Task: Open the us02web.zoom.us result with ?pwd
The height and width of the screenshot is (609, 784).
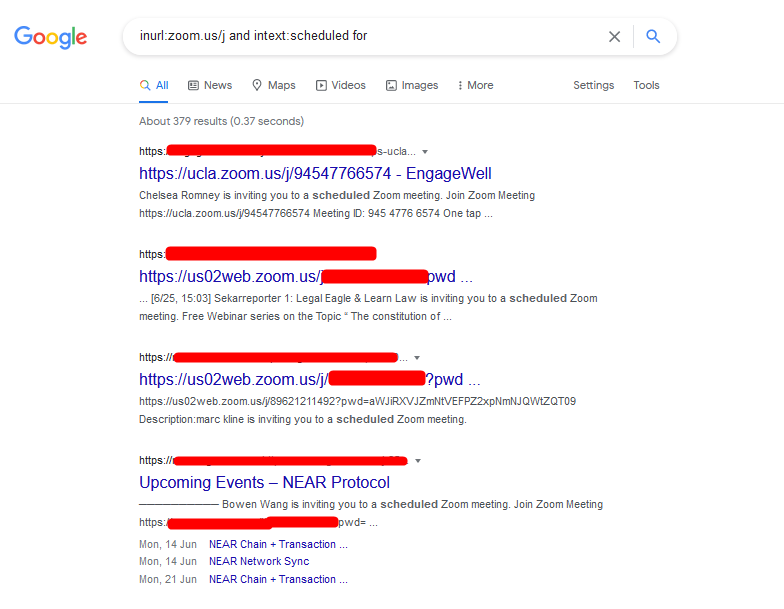Action: tap(310, 380)
